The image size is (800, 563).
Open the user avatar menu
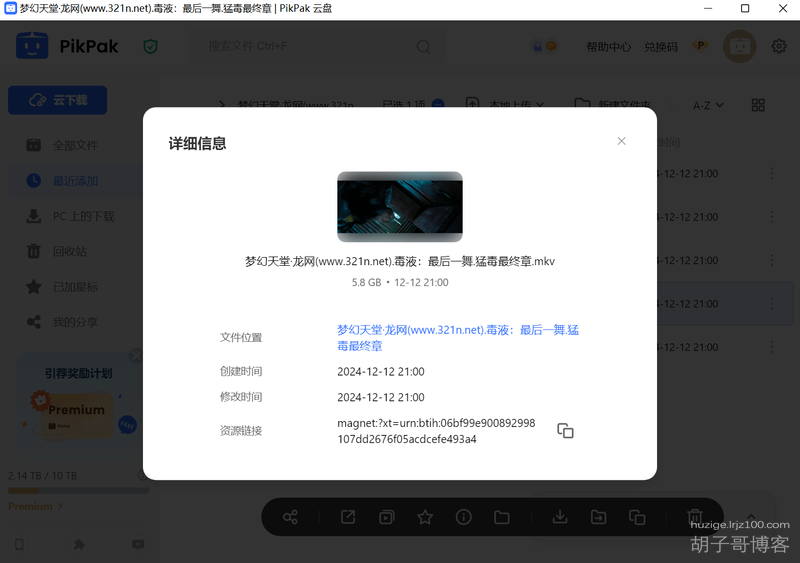coord(739,46)
